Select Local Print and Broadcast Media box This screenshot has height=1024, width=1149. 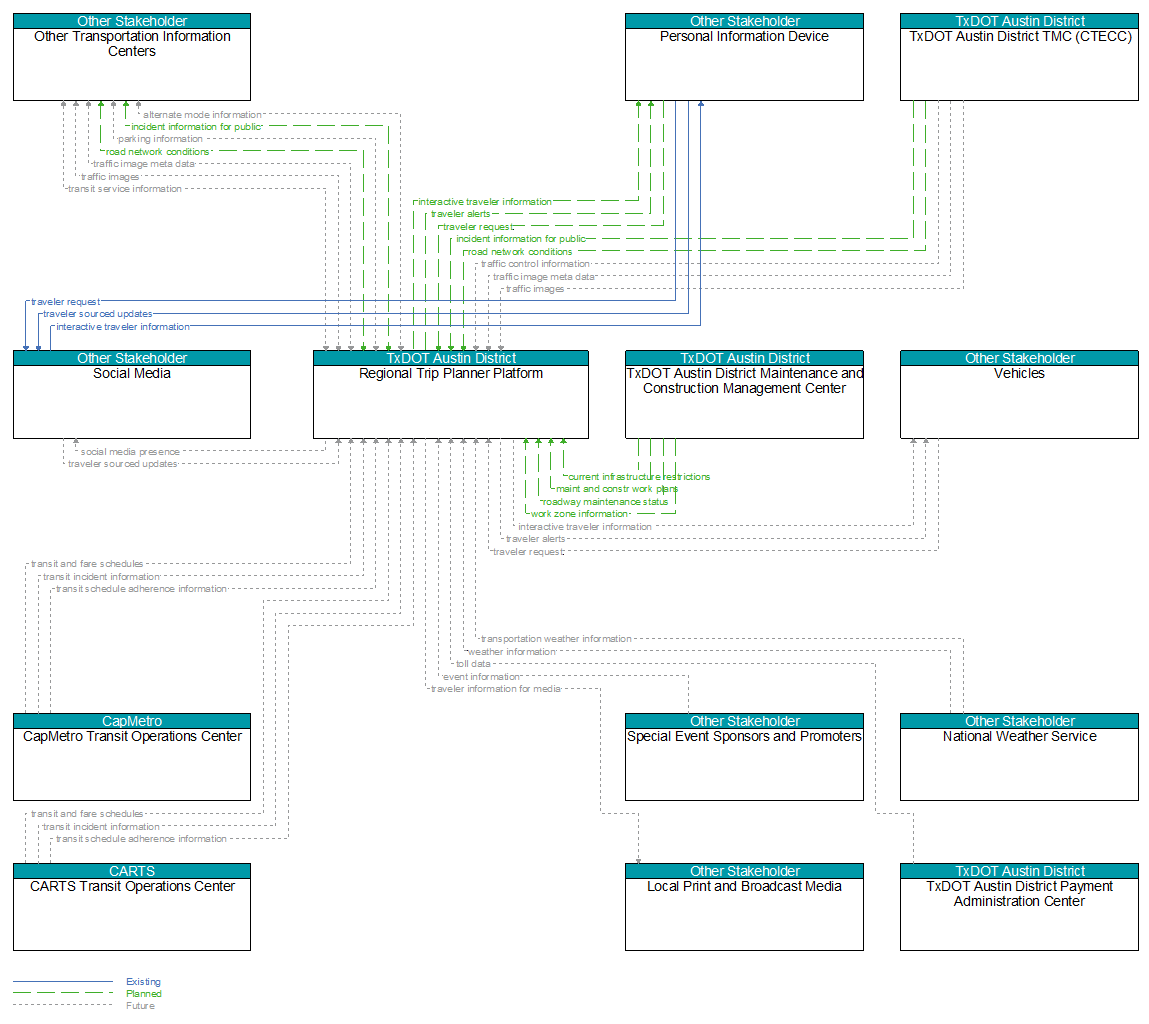(744, 907)
